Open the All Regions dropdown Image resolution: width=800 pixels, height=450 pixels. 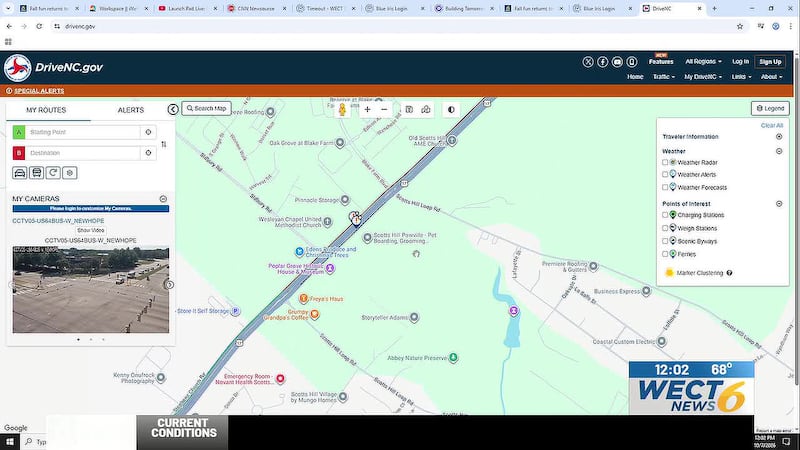click(x=704, y=62)
